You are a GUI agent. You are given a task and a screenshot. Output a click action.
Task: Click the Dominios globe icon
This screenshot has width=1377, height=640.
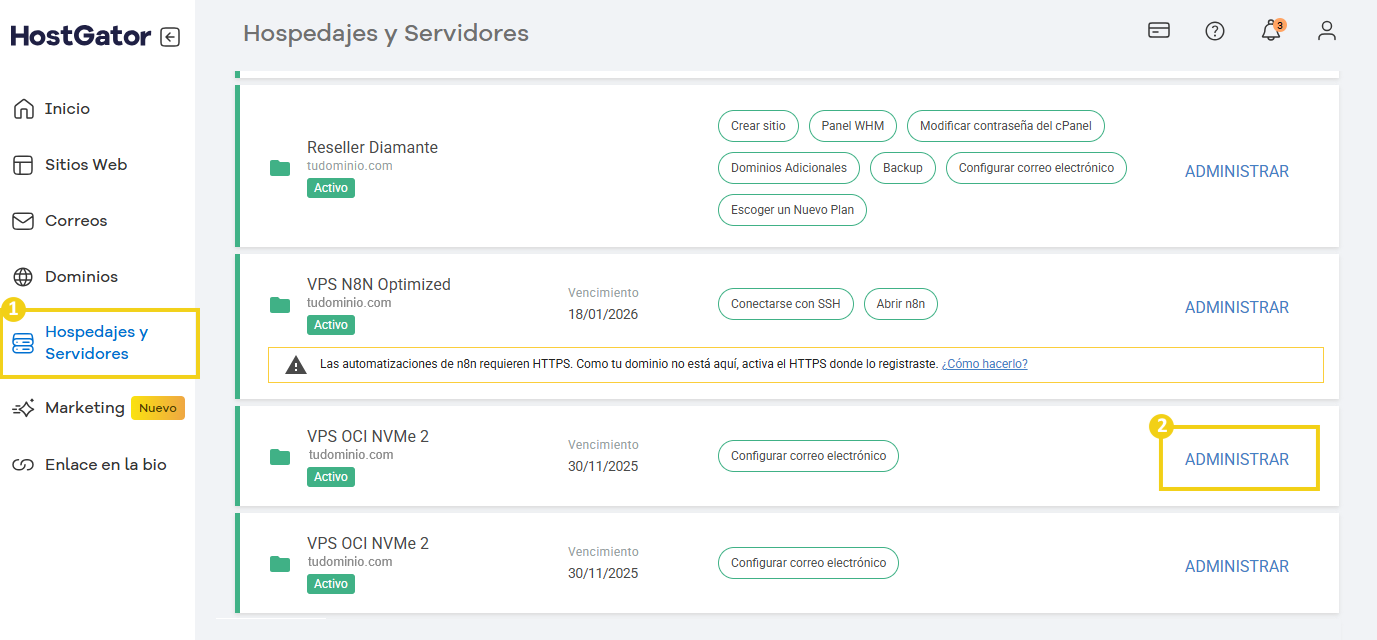pos(22,276)
